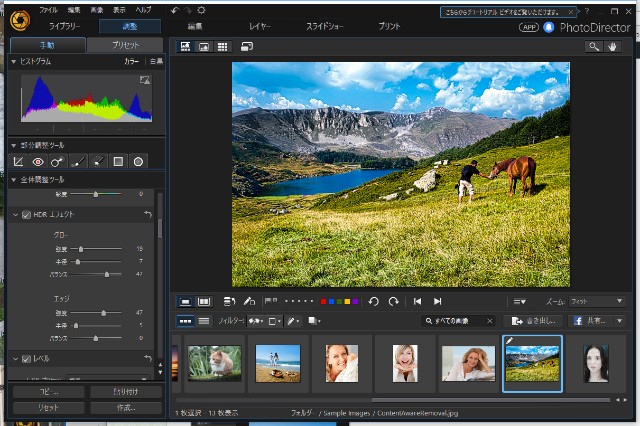Choose the radial filter circle tool
Viewport: 640px width, 426px height.
click(139, 161)
